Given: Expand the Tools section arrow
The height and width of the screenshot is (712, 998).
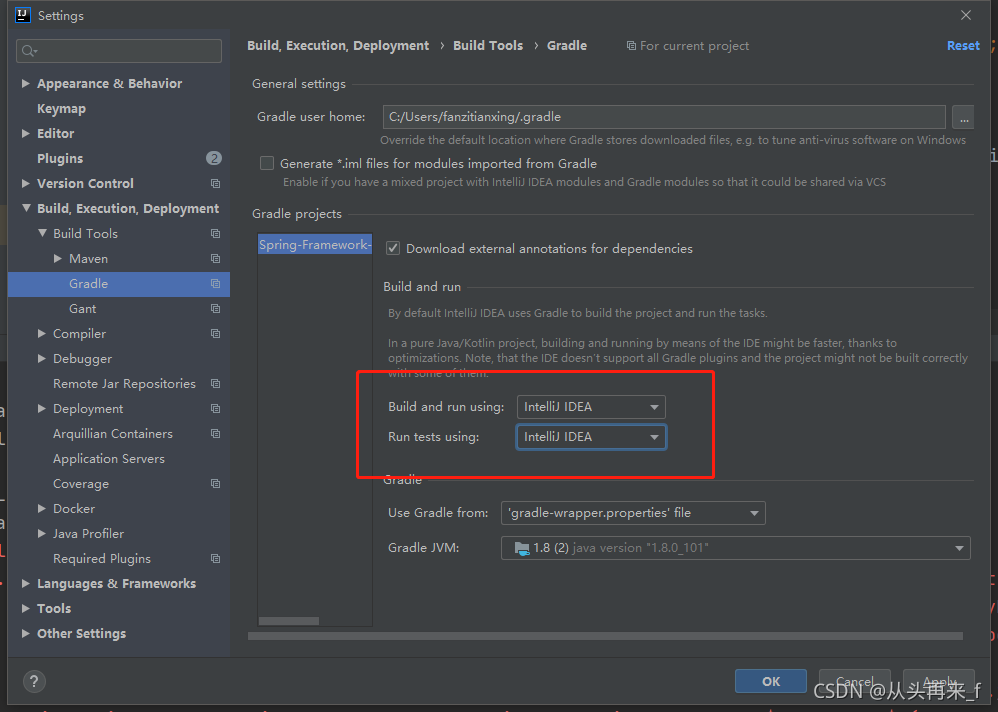Looking at the screenshot, I should coord(25,609).
